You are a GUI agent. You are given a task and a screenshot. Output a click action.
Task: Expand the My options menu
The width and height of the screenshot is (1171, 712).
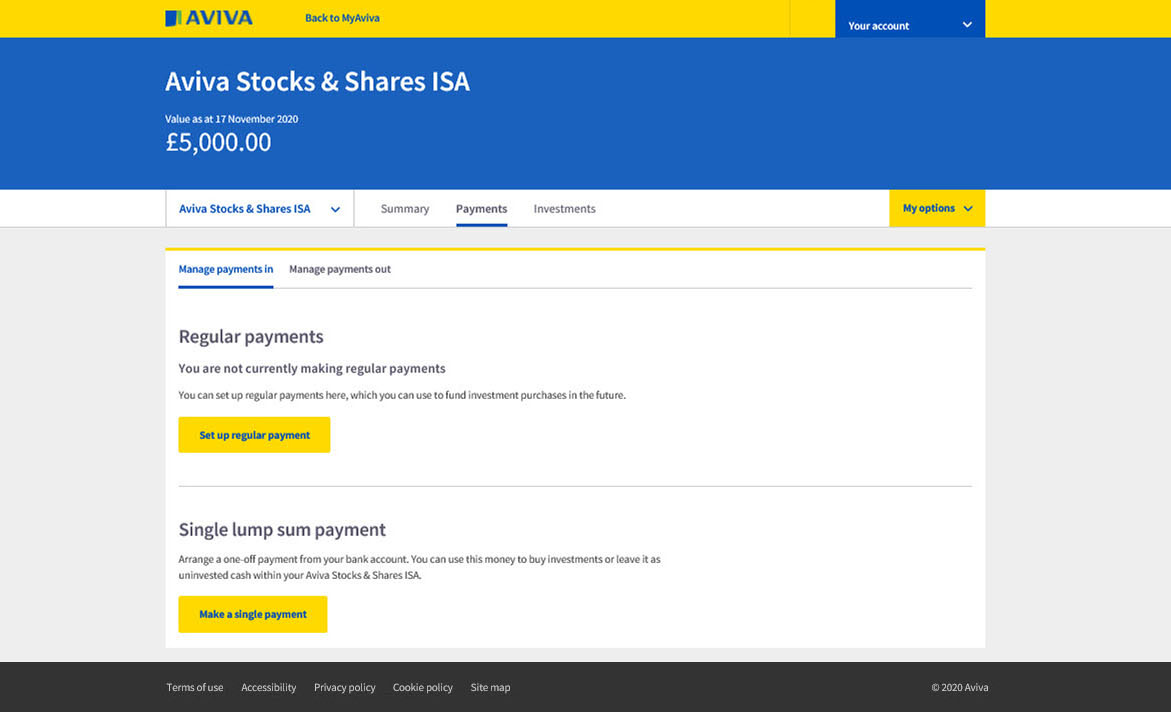937,208
